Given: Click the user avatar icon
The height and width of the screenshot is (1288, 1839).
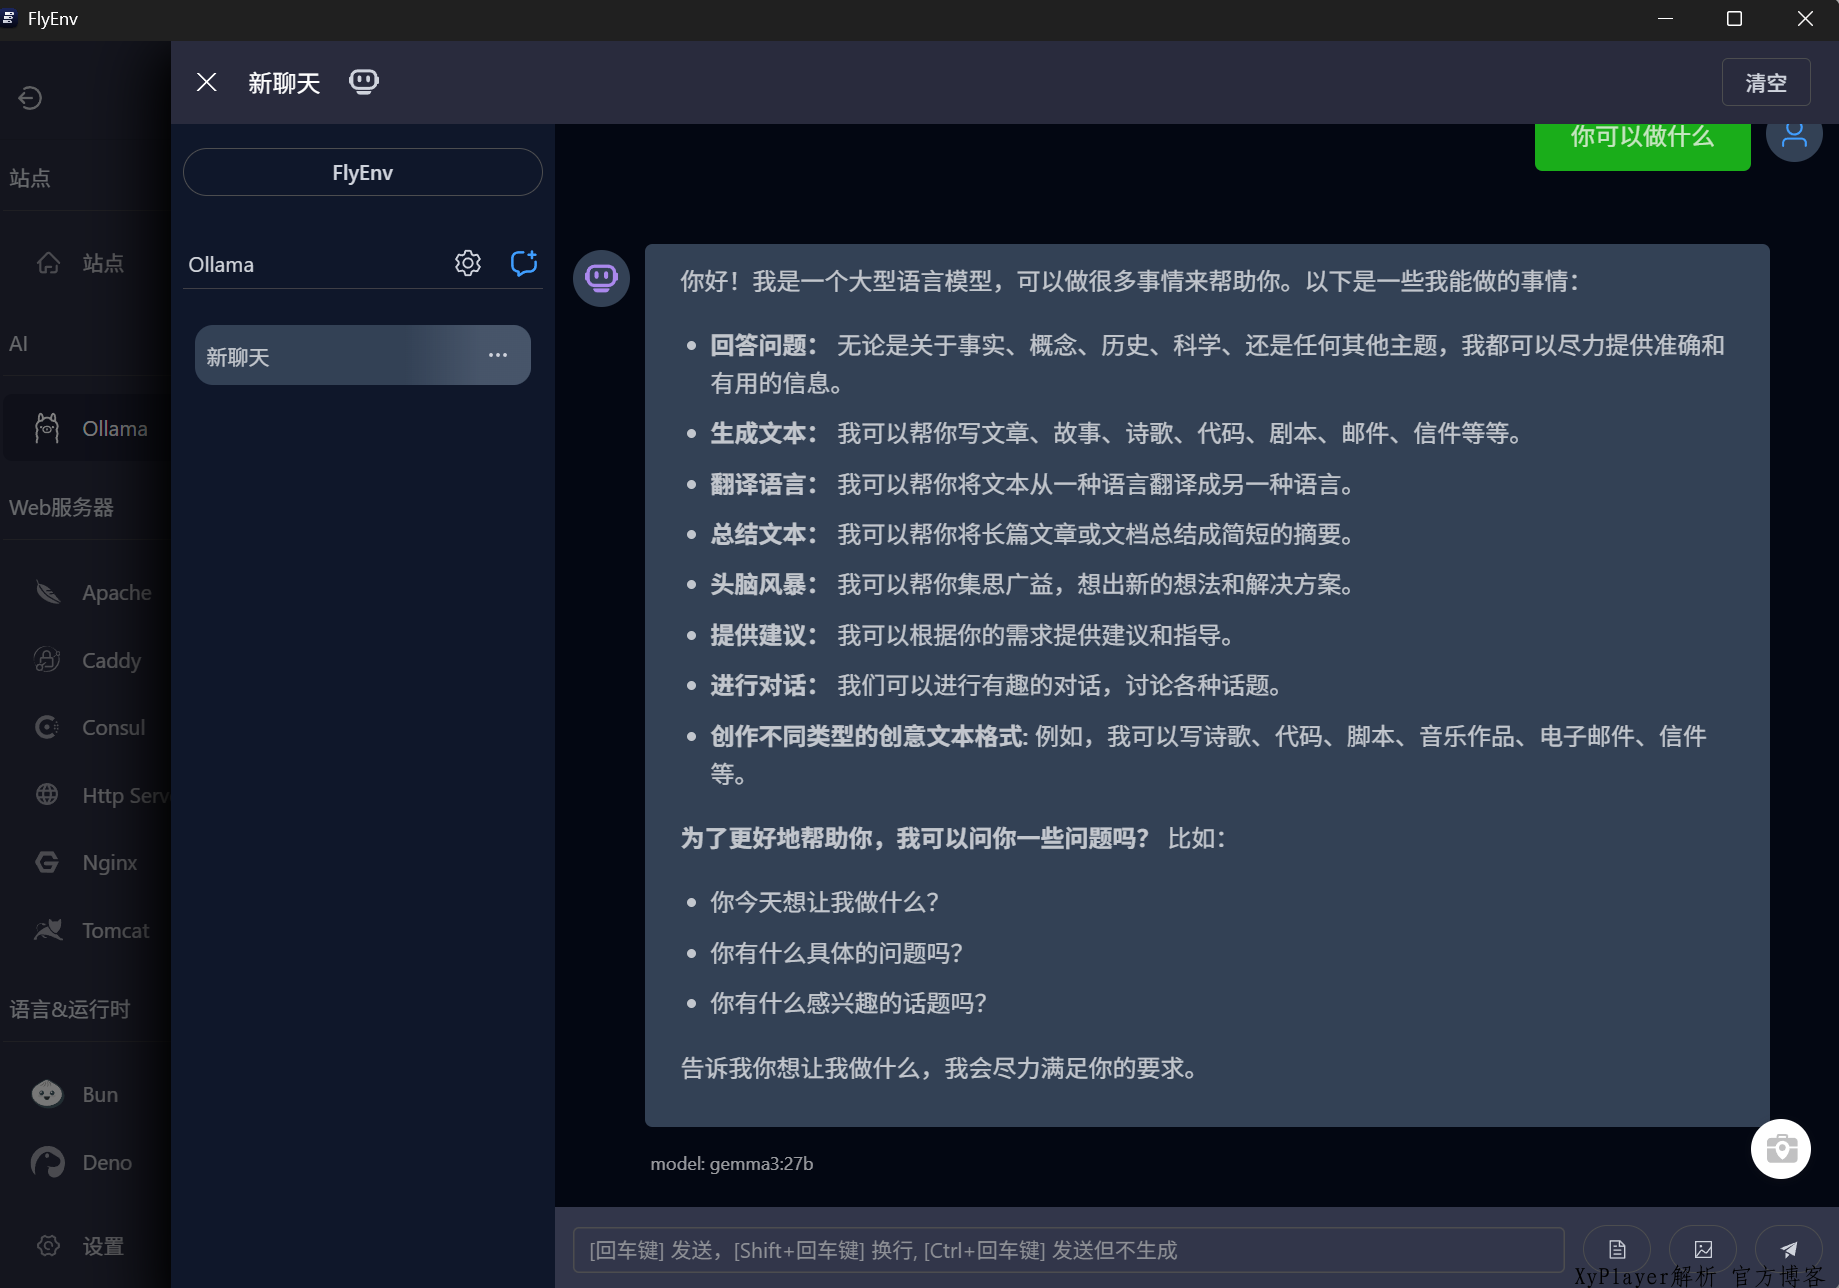Looking at the screenshot, I should [x=1794, y=136].
